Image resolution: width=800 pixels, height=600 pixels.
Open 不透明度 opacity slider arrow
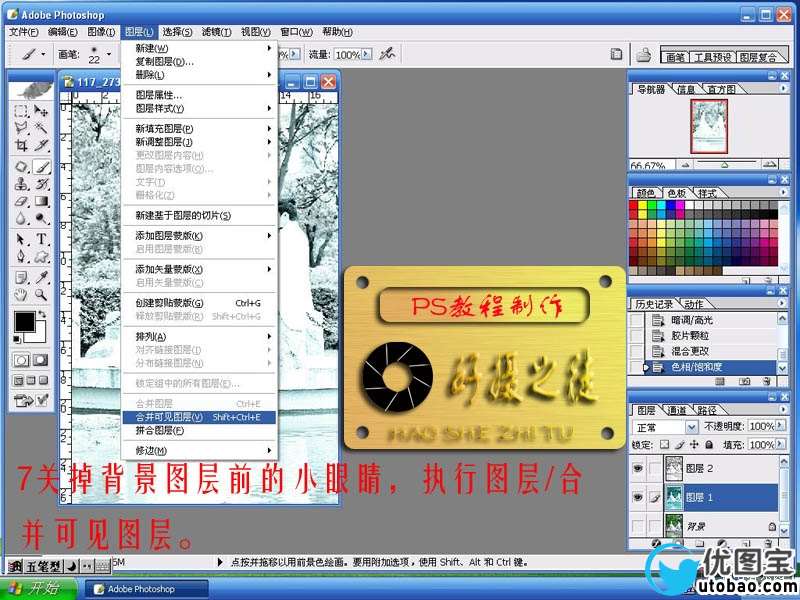(x=781, y=426)
